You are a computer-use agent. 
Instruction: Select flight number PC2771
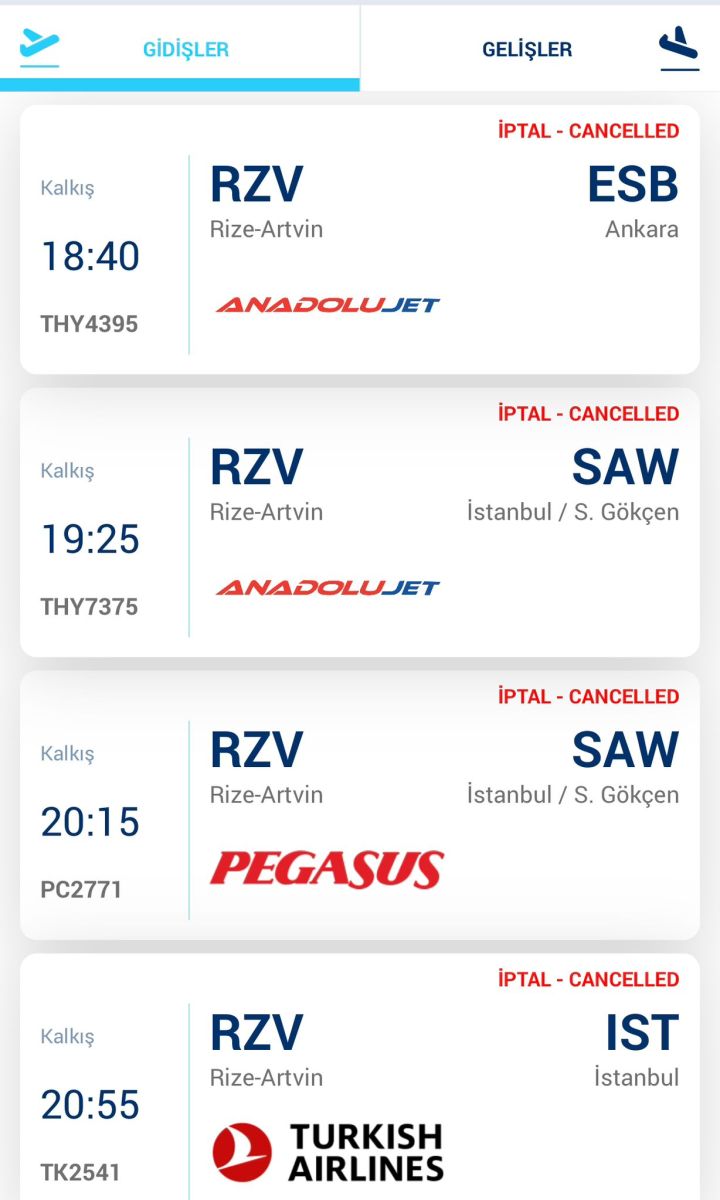[81, 890]
